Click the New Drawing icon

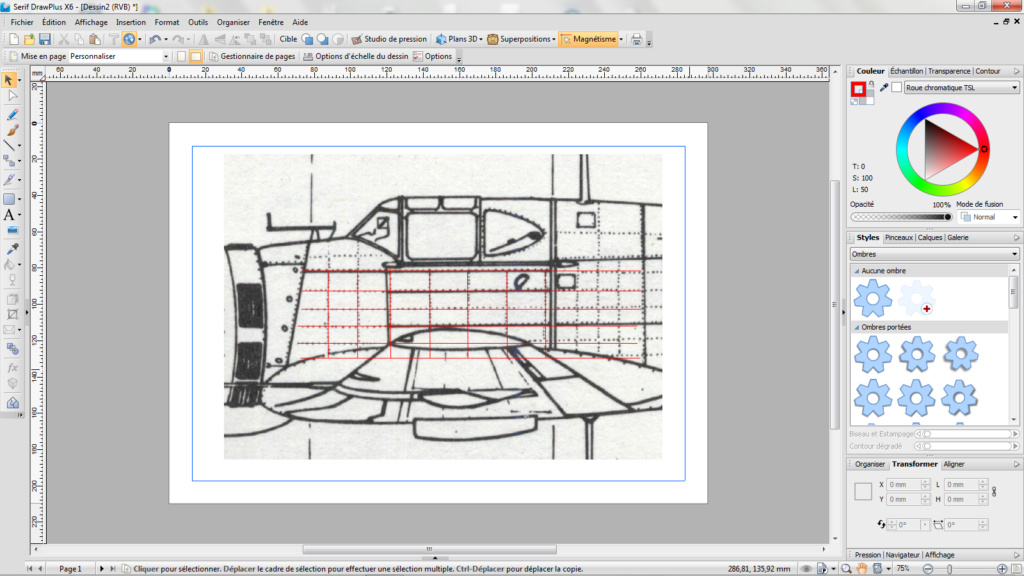tap(13, 39)
